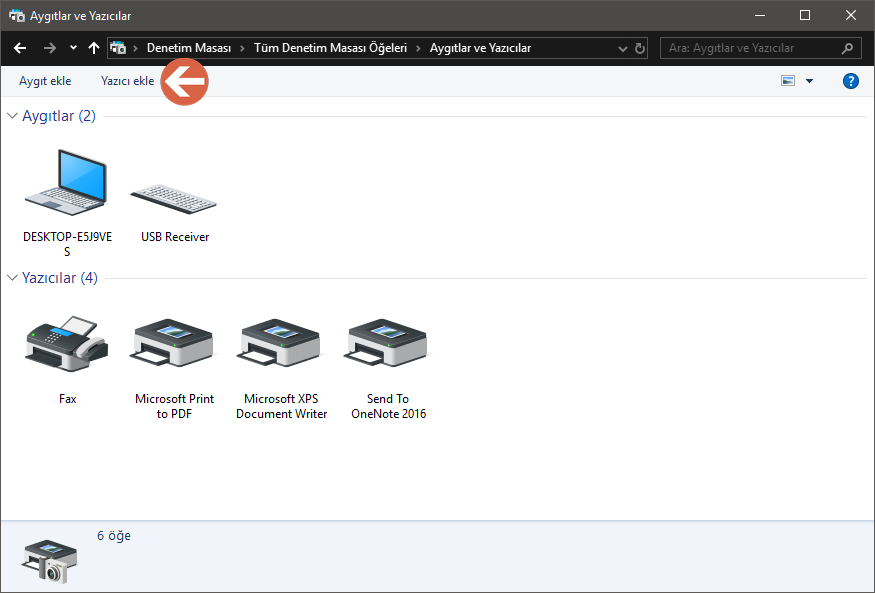
Task: Expand chevron after Denetim Masası breadcrumb
Action: pyautogui.click(x=242, y=49)
